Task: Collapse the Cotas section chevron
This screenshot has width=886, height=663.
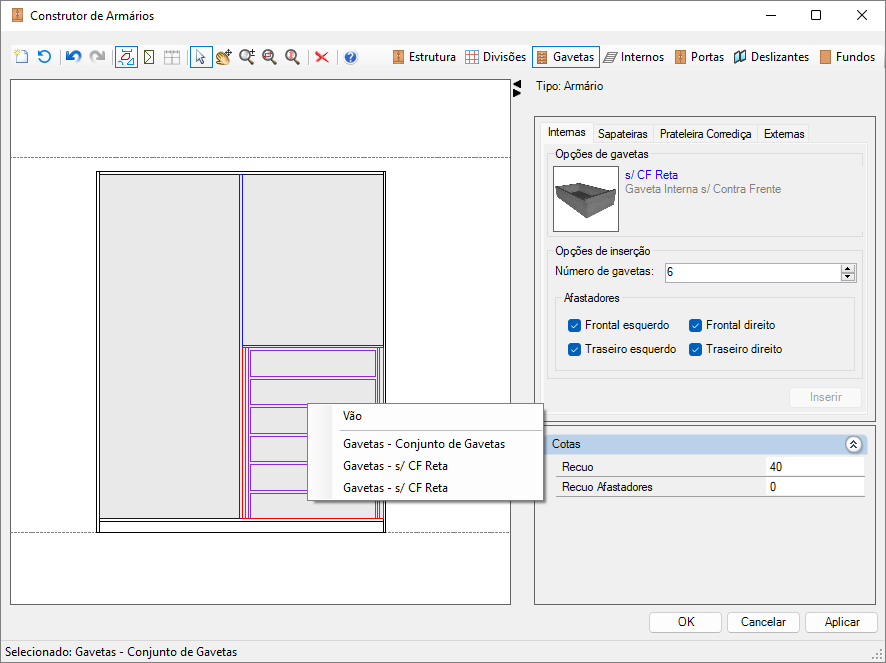Action: click(x=853, y=444)
